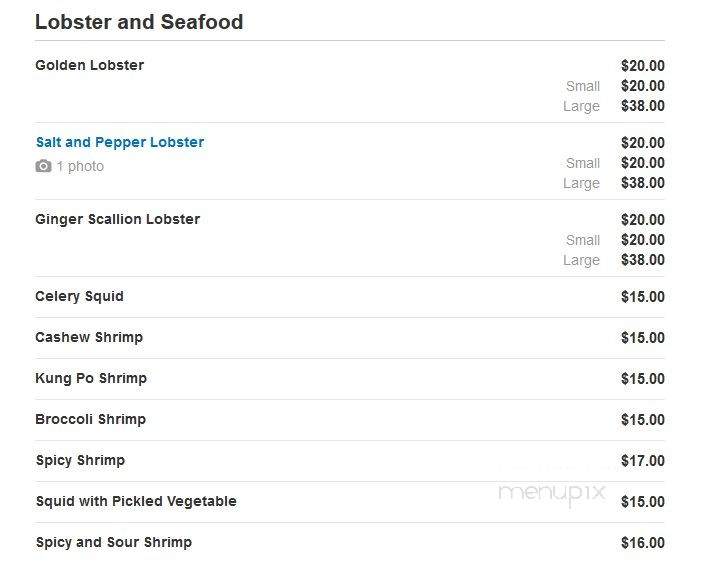Click Spicy and Sour Shrimp $16.00 price

tap(643, 542)
